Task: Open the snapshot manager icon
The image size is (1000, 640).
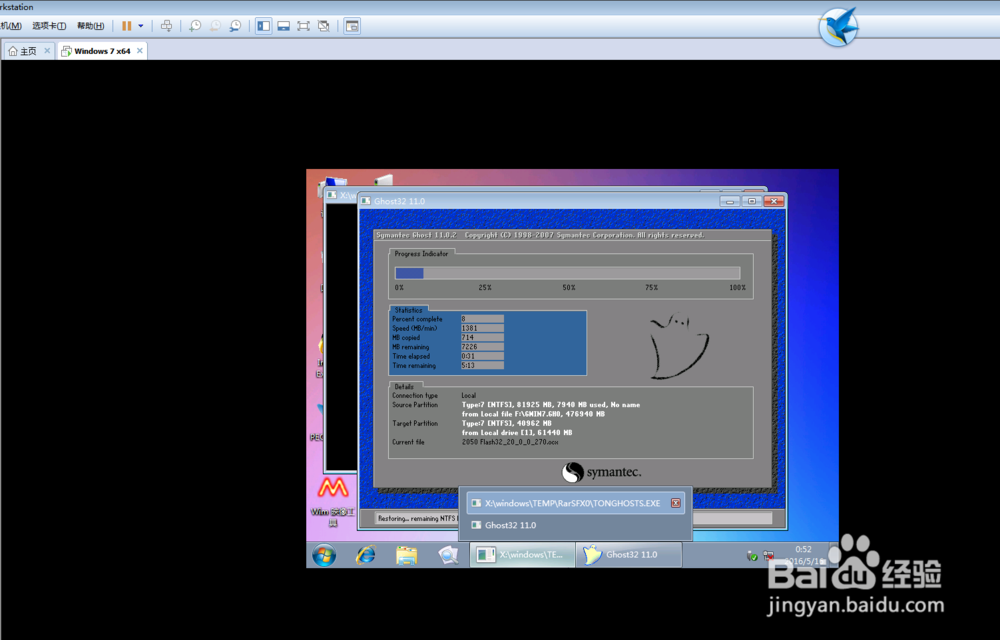Action: pyautogui.click(x=235, y=26)
